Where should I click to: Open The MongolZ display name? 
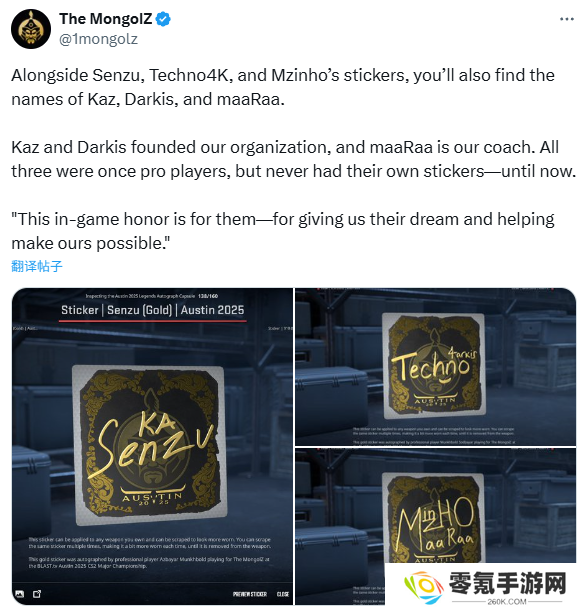pyautogui.click(x=106, y=19)
